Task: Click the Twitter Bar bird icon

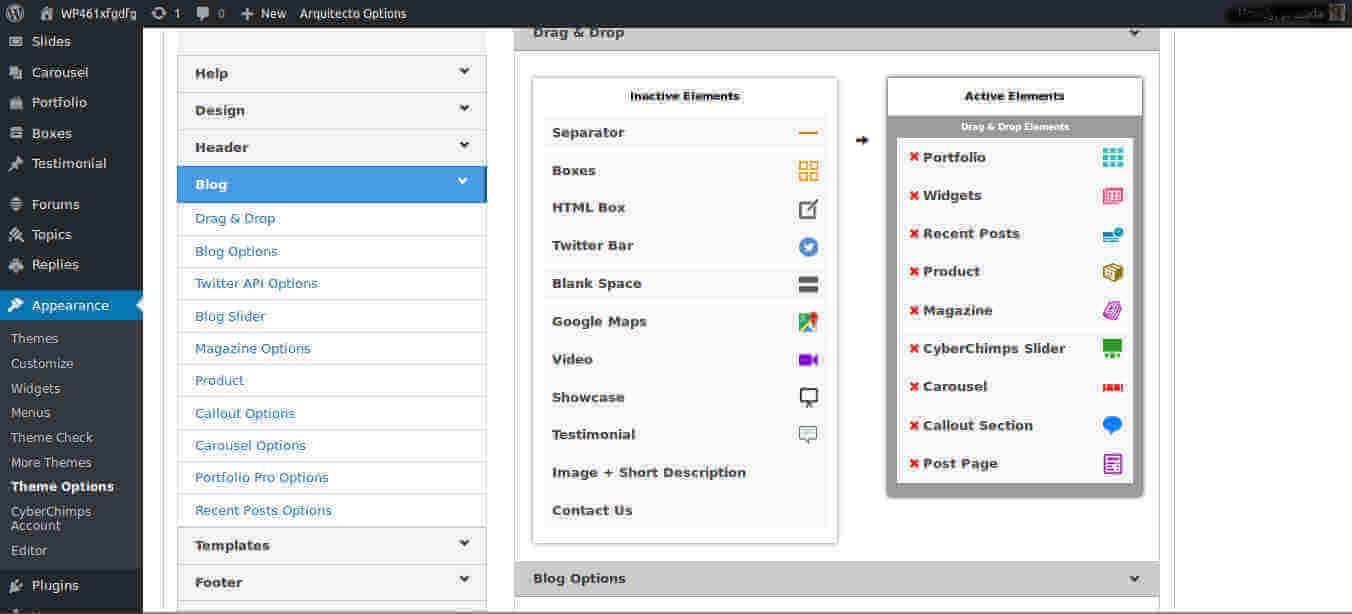Action: click(x=808, y=246)
